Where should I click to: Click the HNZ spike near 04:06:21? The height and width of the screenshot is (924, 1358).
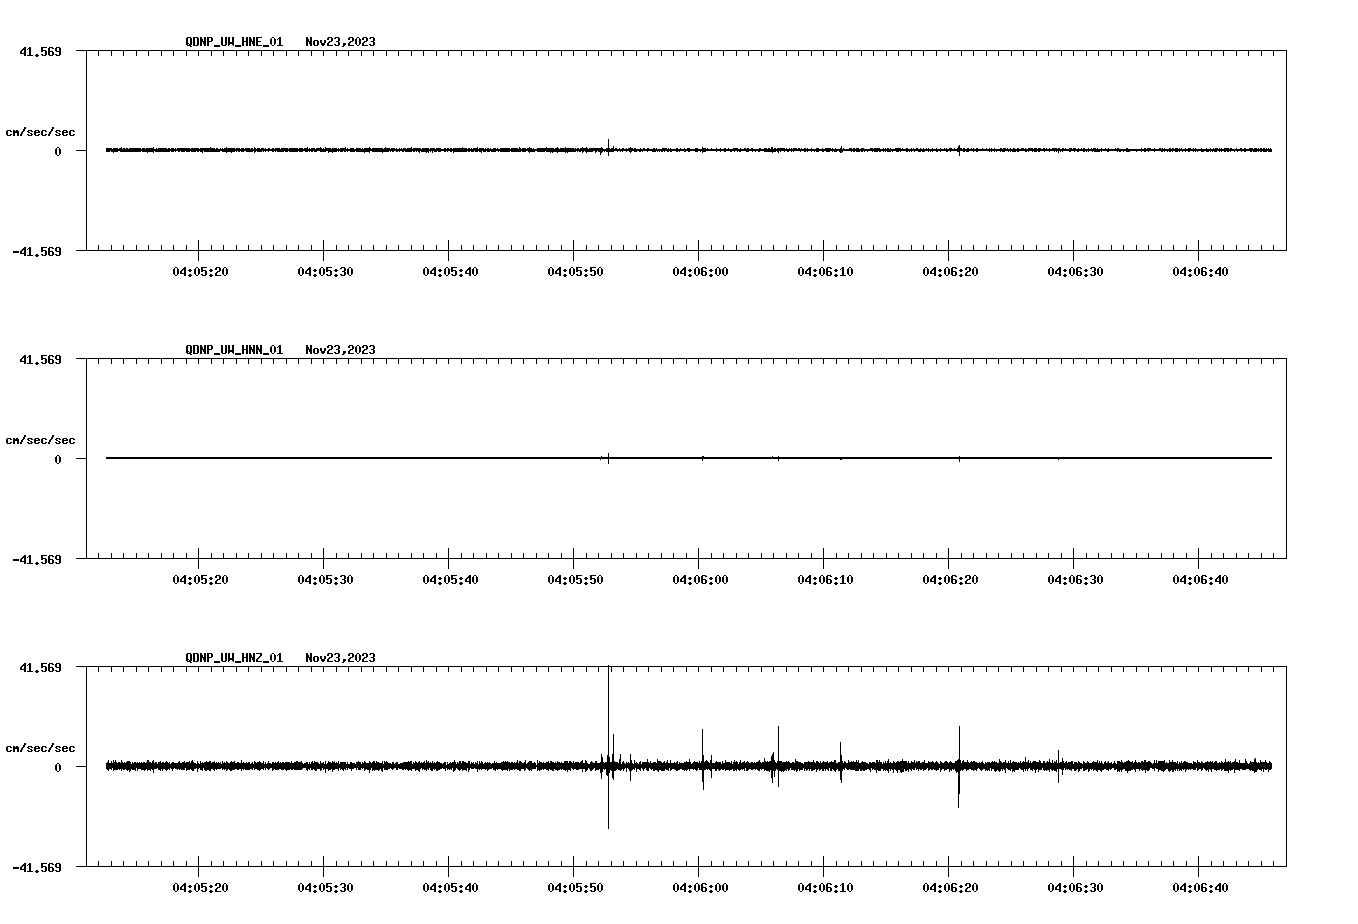[x=959, y=767]
